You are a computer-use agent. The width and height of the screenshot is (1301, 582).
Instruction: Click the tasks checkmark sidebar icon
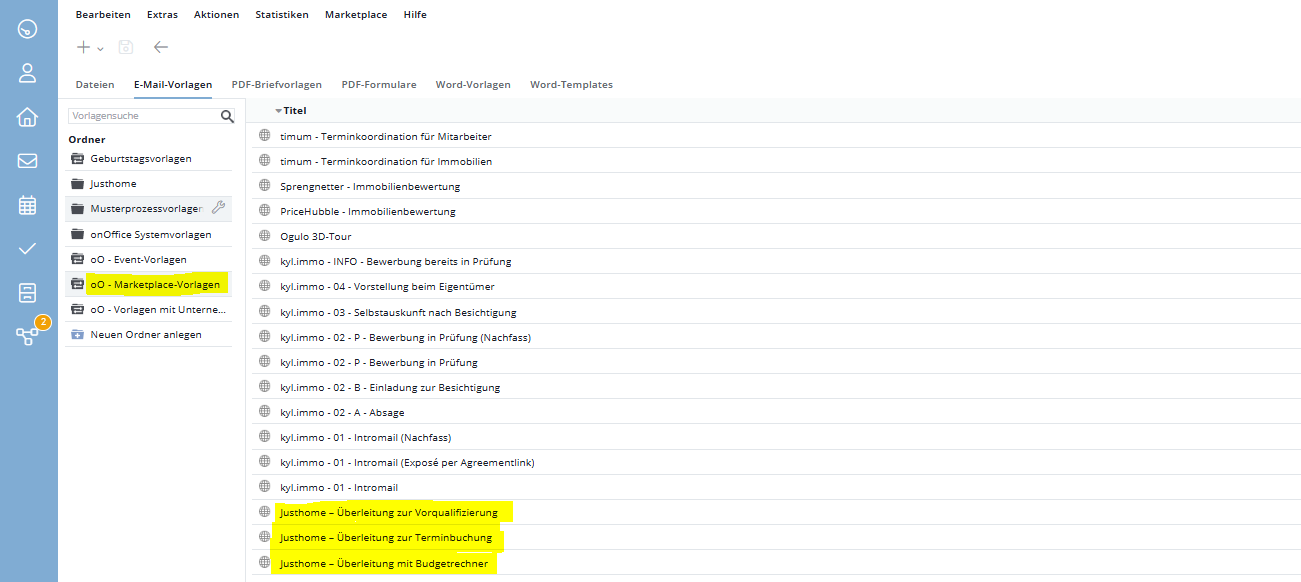point(27,249)
